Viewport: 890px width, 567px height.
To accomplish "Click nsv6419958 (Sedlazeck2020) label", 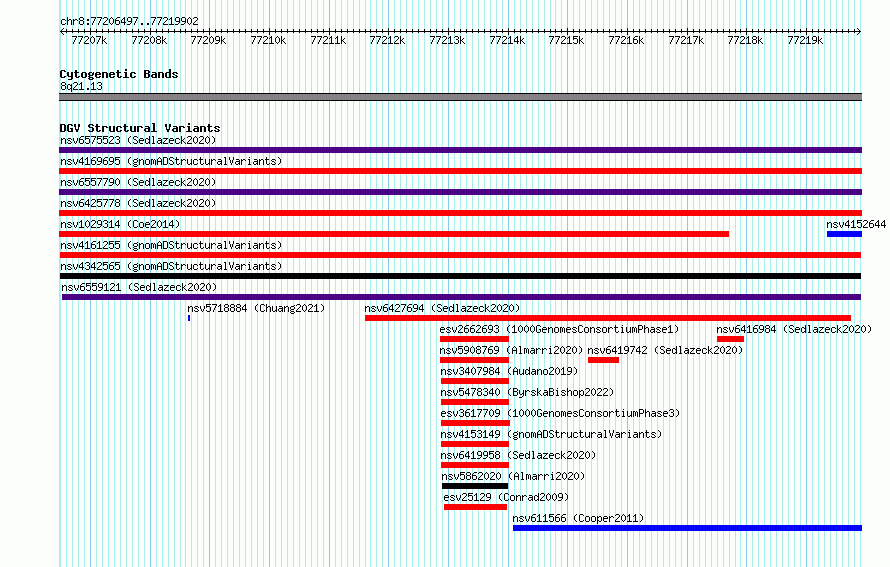I will 518,455.
